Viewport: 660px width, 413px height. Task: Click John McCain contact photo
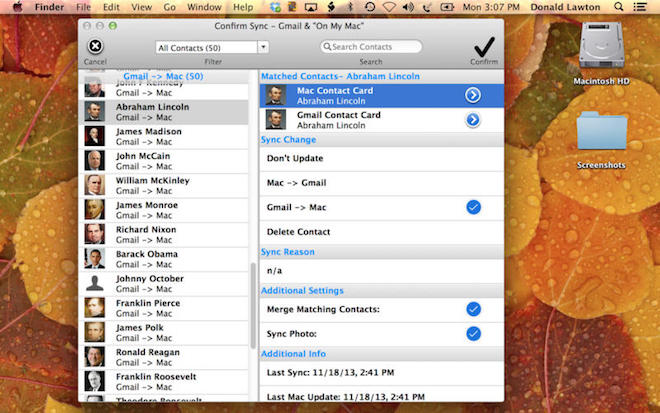tap(94, 160)
